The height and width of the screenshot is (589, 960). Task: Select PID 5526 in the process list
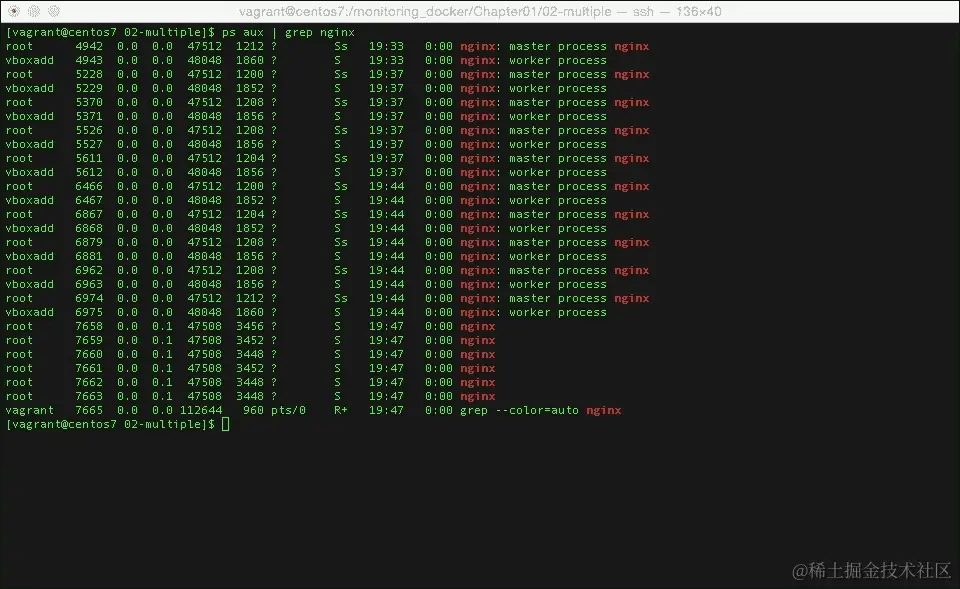(x=89, y=130)
